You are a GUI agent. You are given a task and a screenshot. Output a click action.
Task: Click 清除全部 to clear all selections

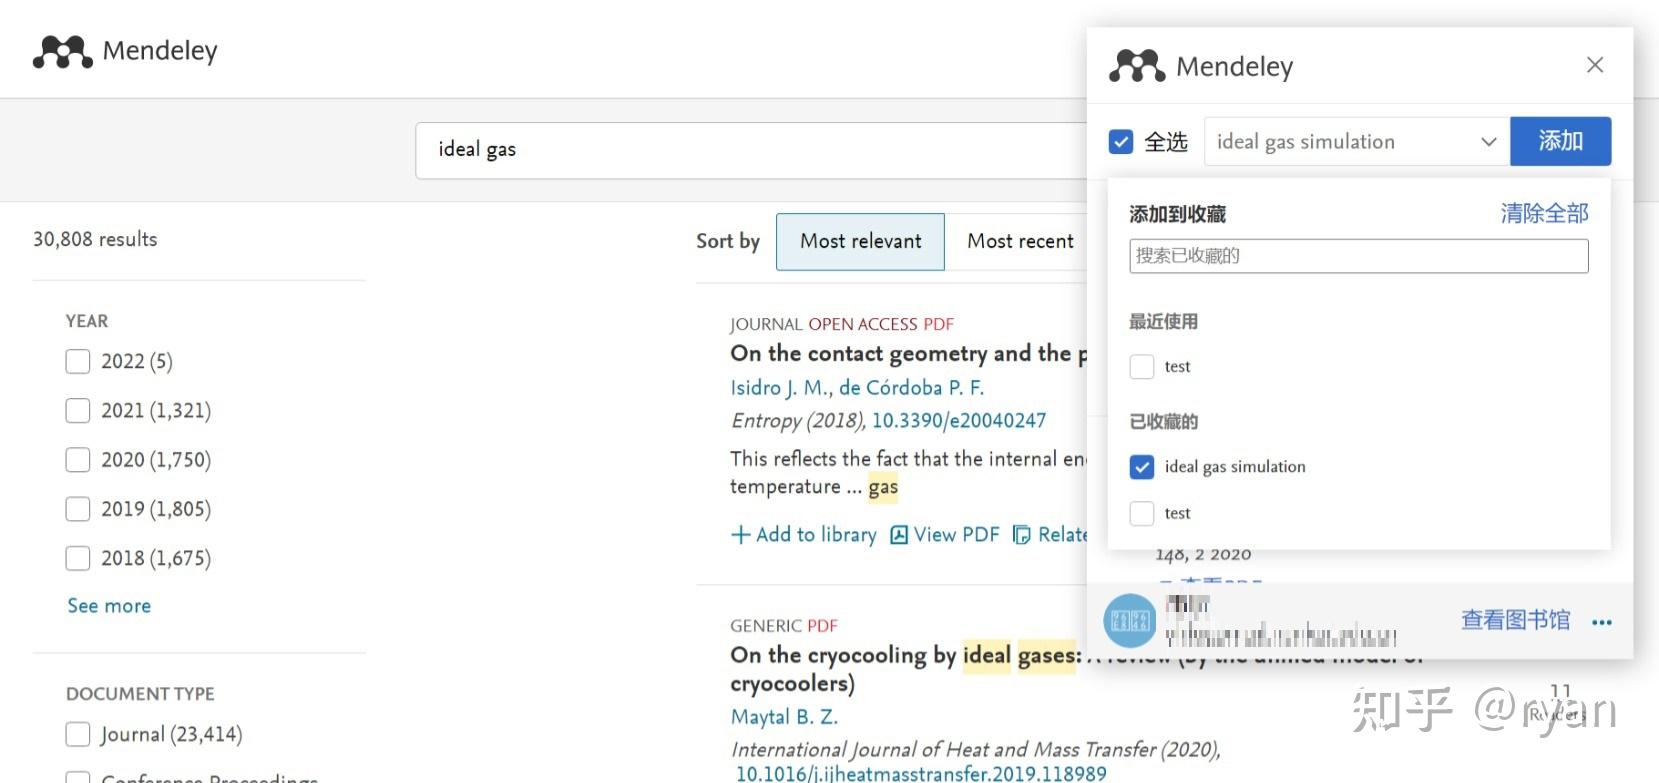(1543, 213)
